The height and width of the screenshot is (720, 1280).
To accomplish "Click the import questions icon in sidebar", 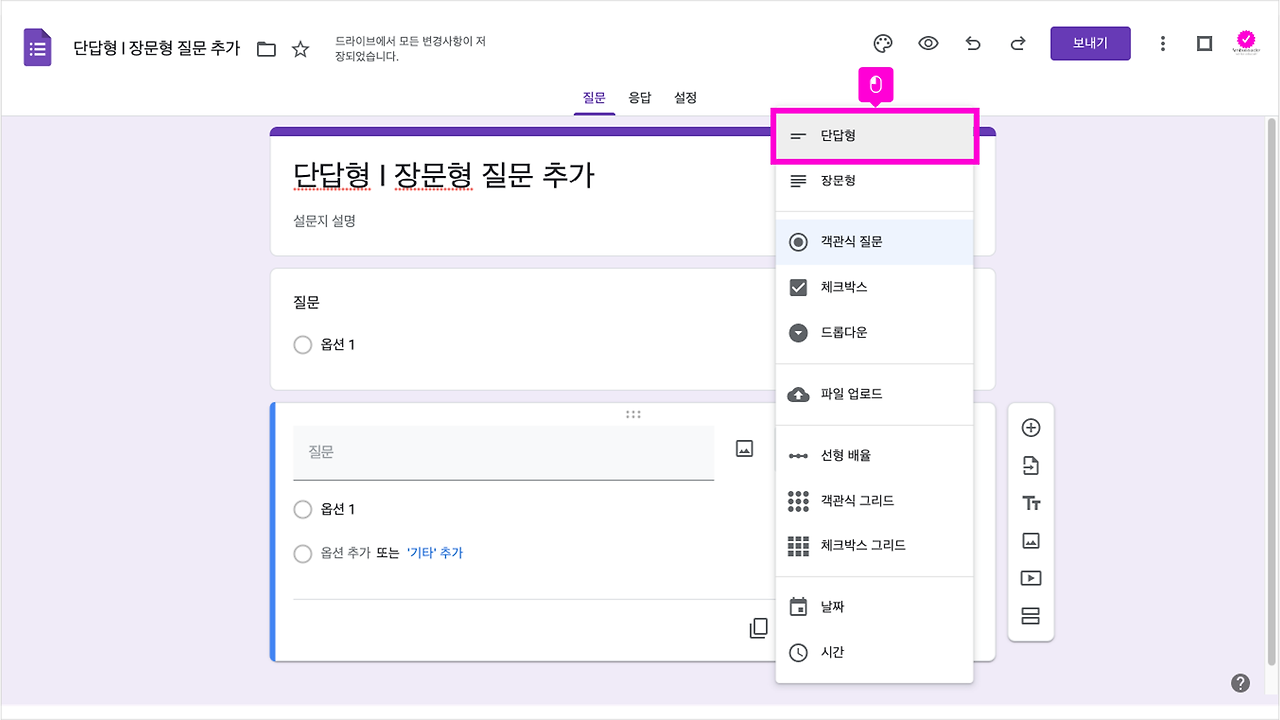I will (1030, 465).
